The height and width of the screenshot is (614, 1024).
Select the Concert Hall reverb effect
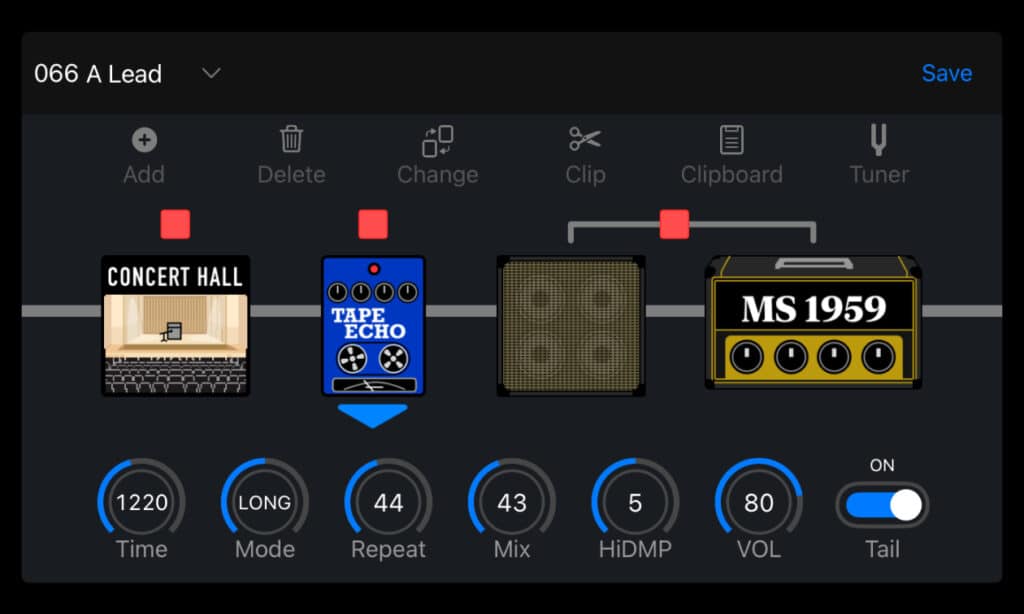176,325
